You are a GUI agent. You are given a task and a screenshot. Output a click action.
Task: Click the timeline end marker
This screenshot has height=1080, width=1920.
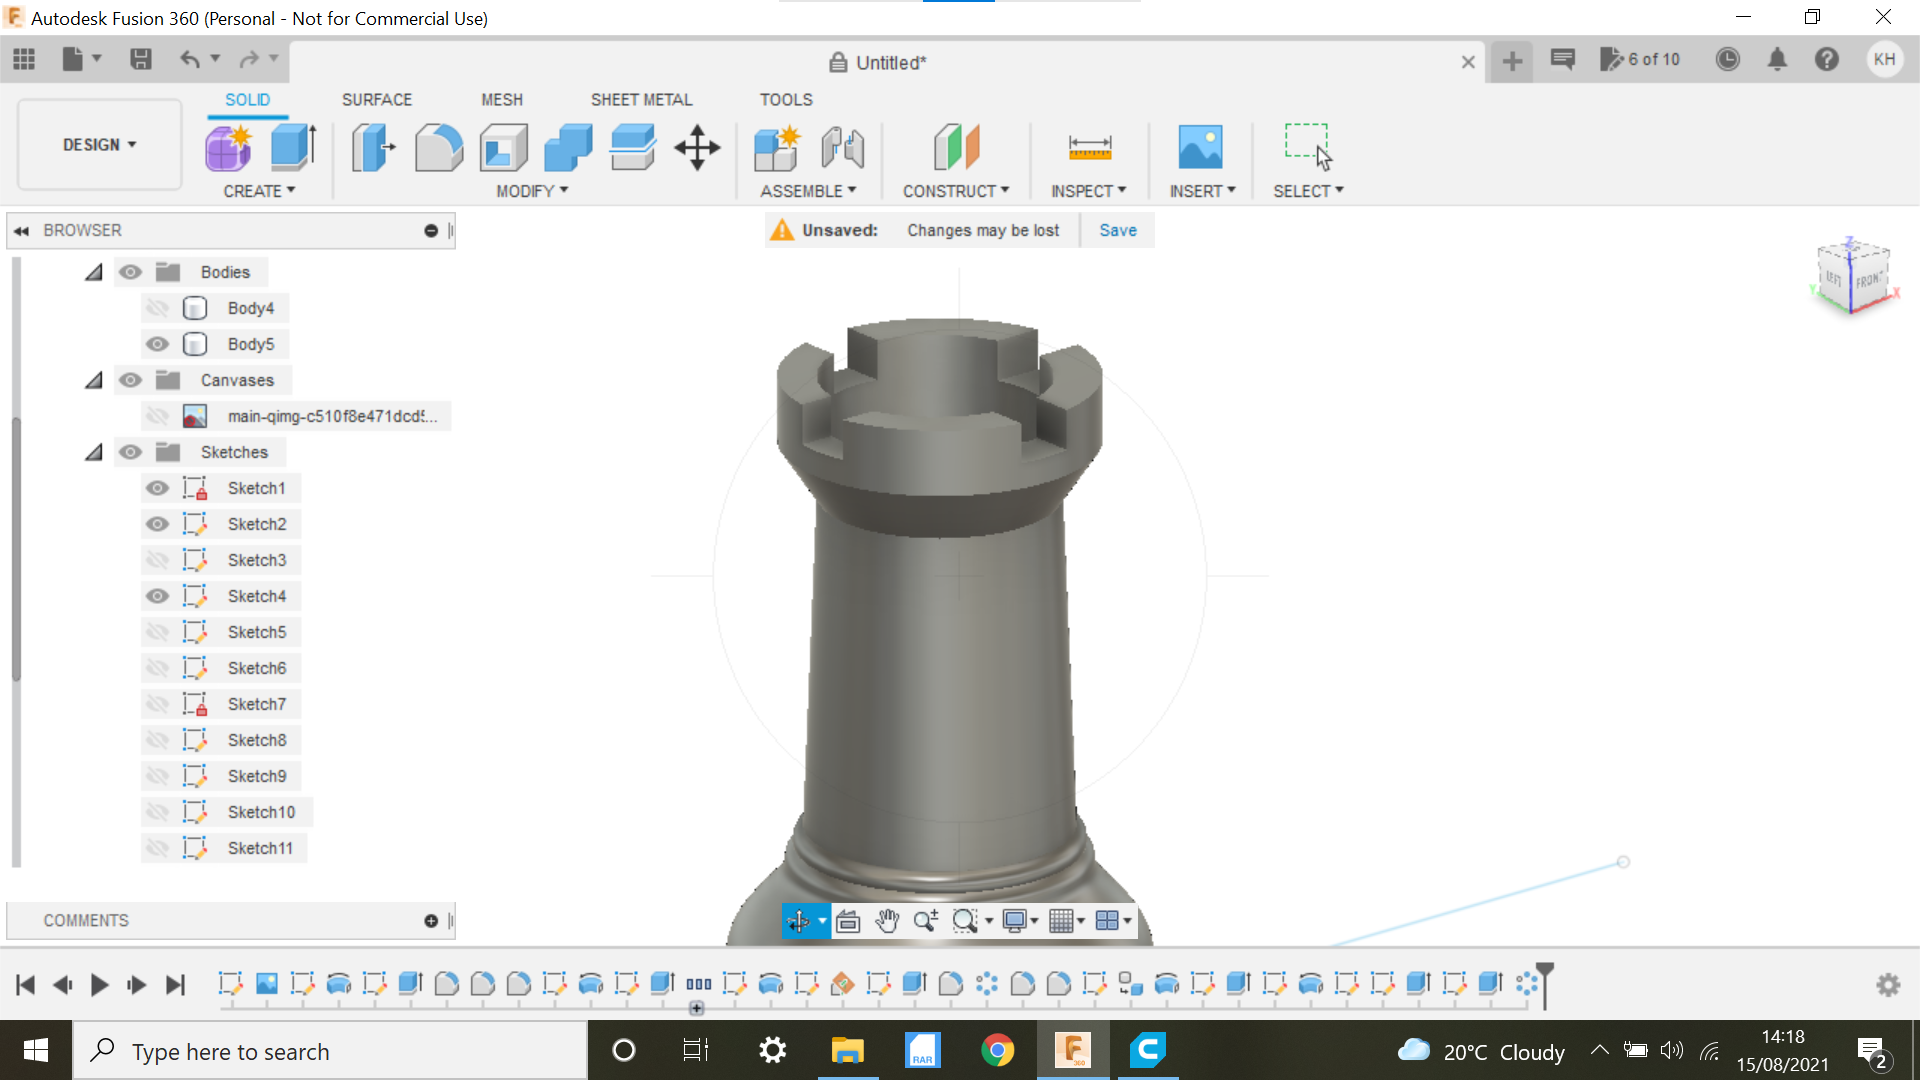[1545, 985]
